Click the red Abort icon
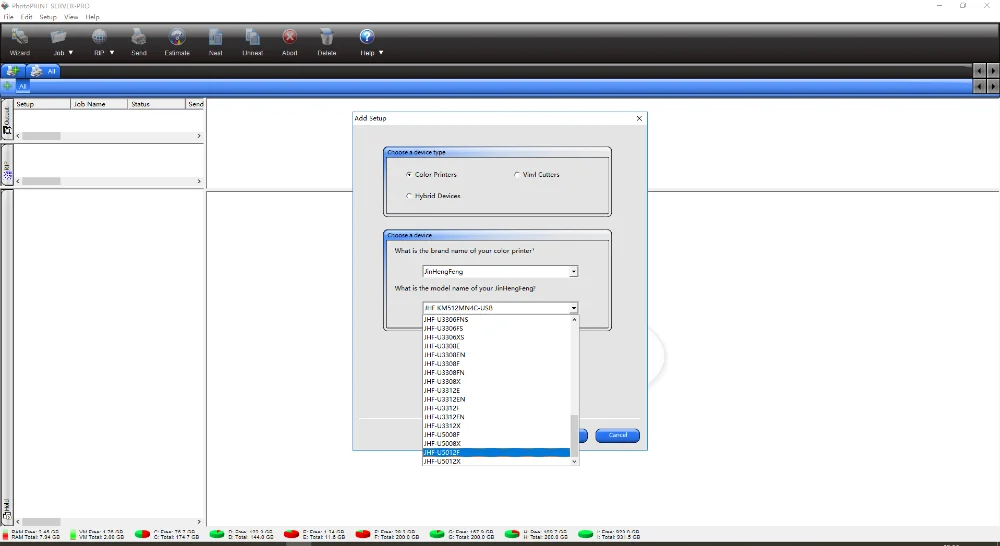 tap(290, 37)
